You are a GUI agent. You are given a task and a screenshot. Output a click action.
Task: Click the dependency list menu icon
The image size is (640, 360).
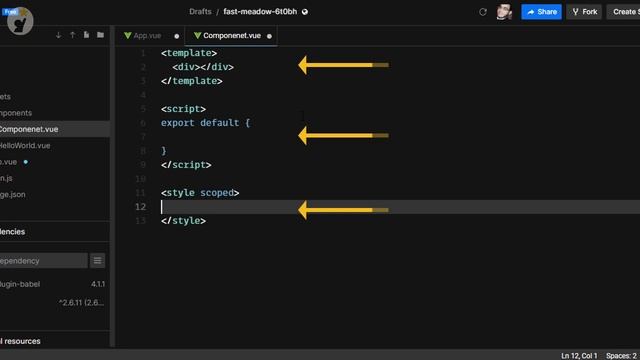pyautogui.click(x=97, y=260)
